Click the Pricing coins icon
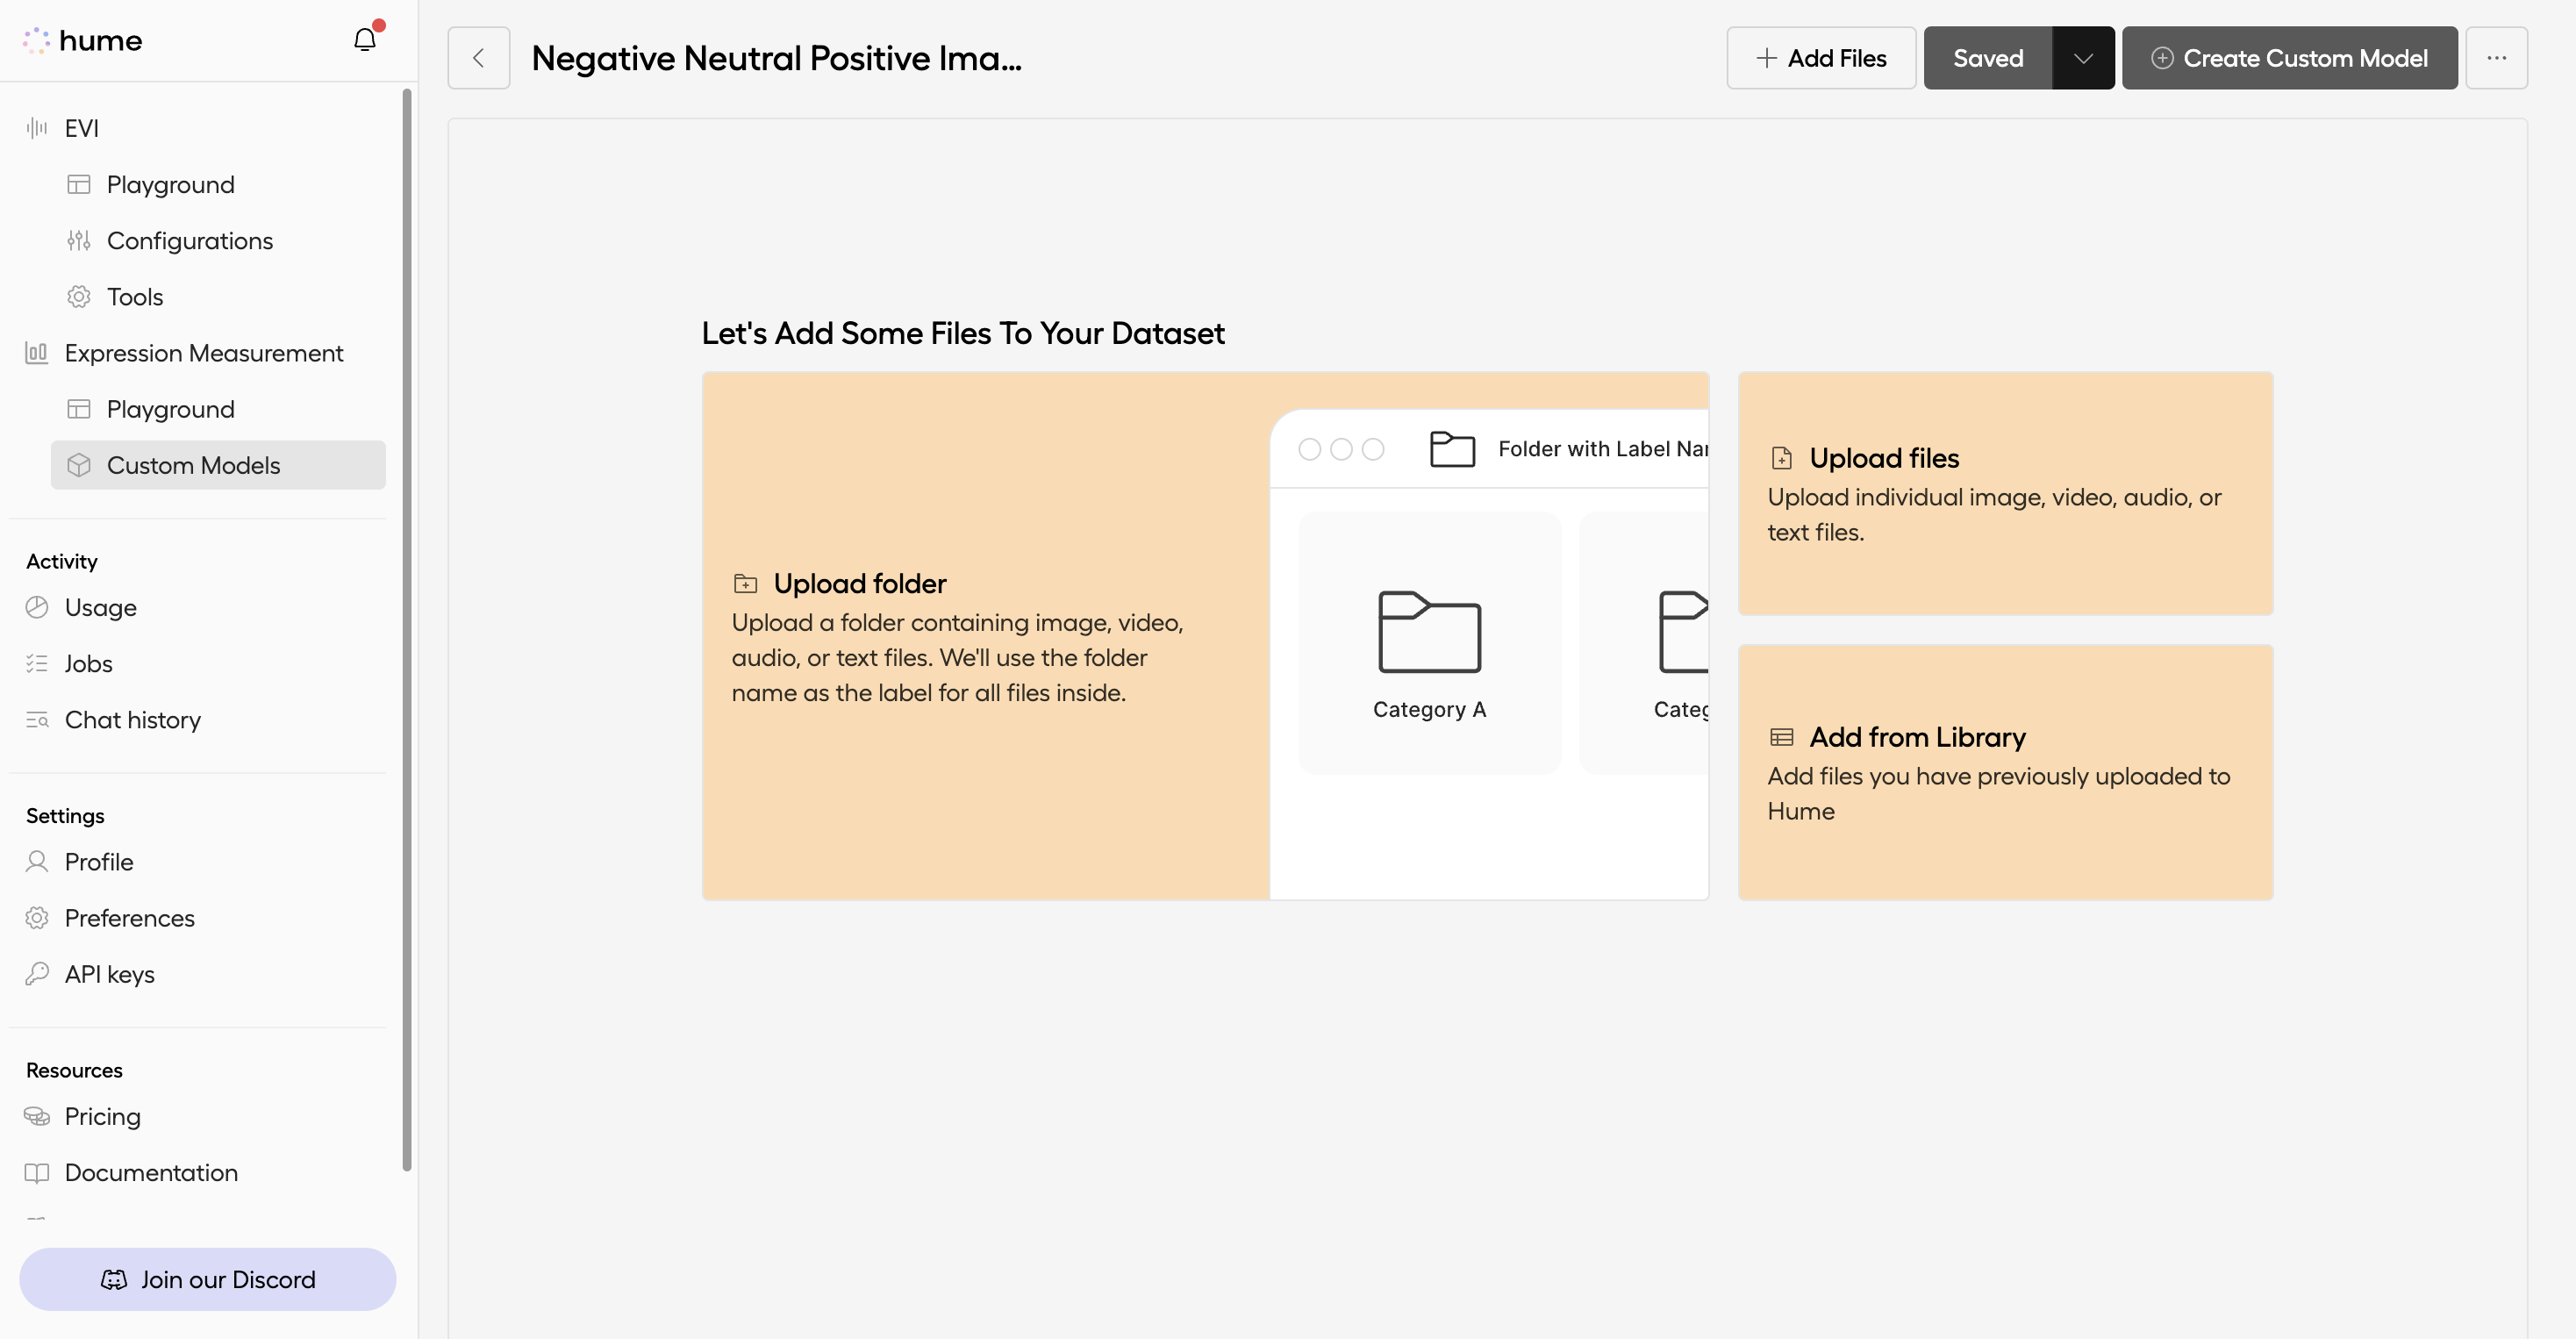The height and width of the screenshot is (1339, 2576). tap(37, 1116)
